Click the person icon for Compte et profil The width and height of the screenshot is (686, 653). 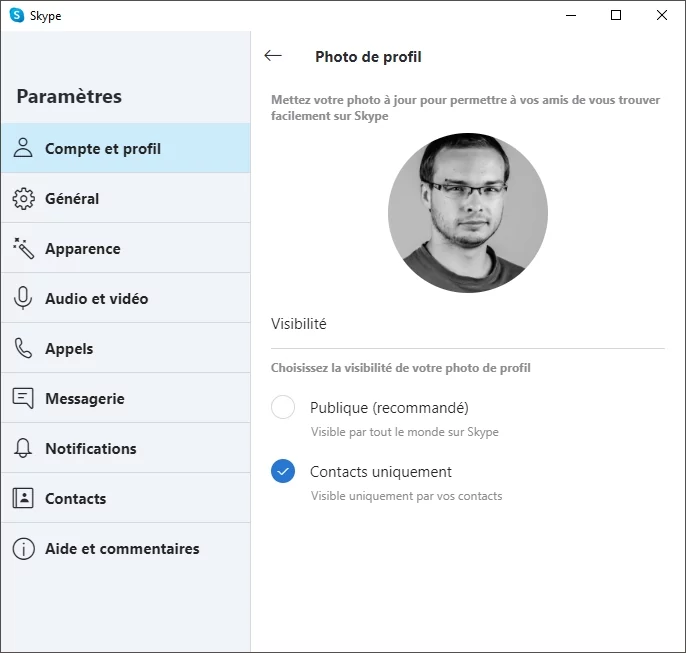pos(23,148)
